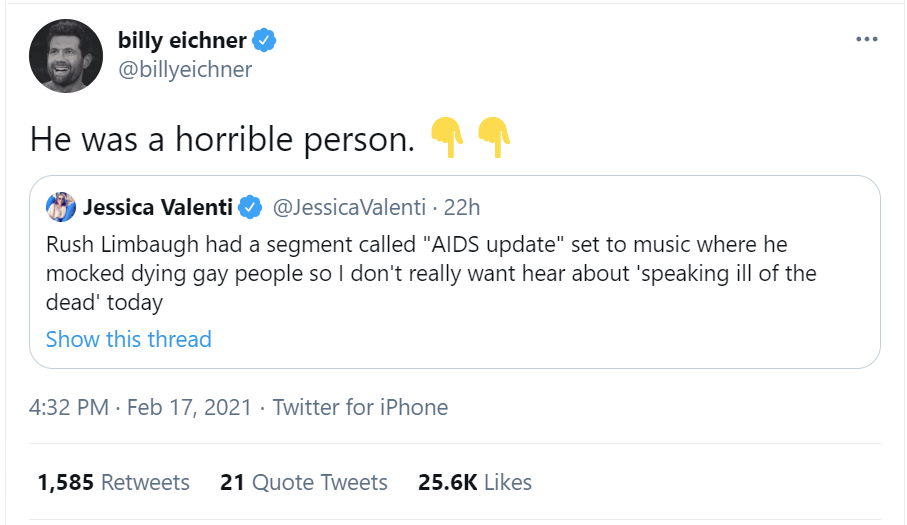Click the verified badge beside billy eichner
The width and height of the screenshot is (907, 525).
tap(265, 41)
